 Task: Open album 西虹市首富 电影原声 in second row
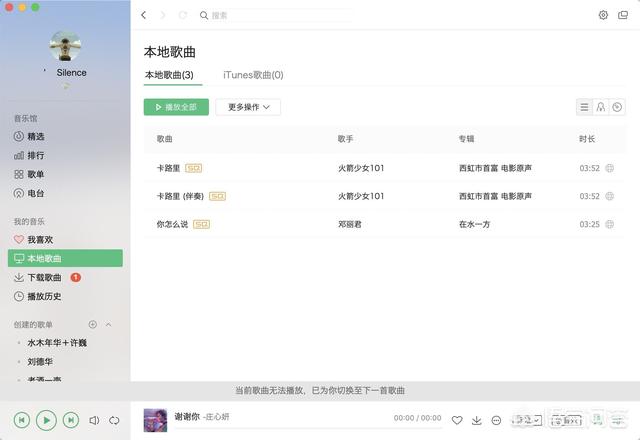tap(495, 196)
